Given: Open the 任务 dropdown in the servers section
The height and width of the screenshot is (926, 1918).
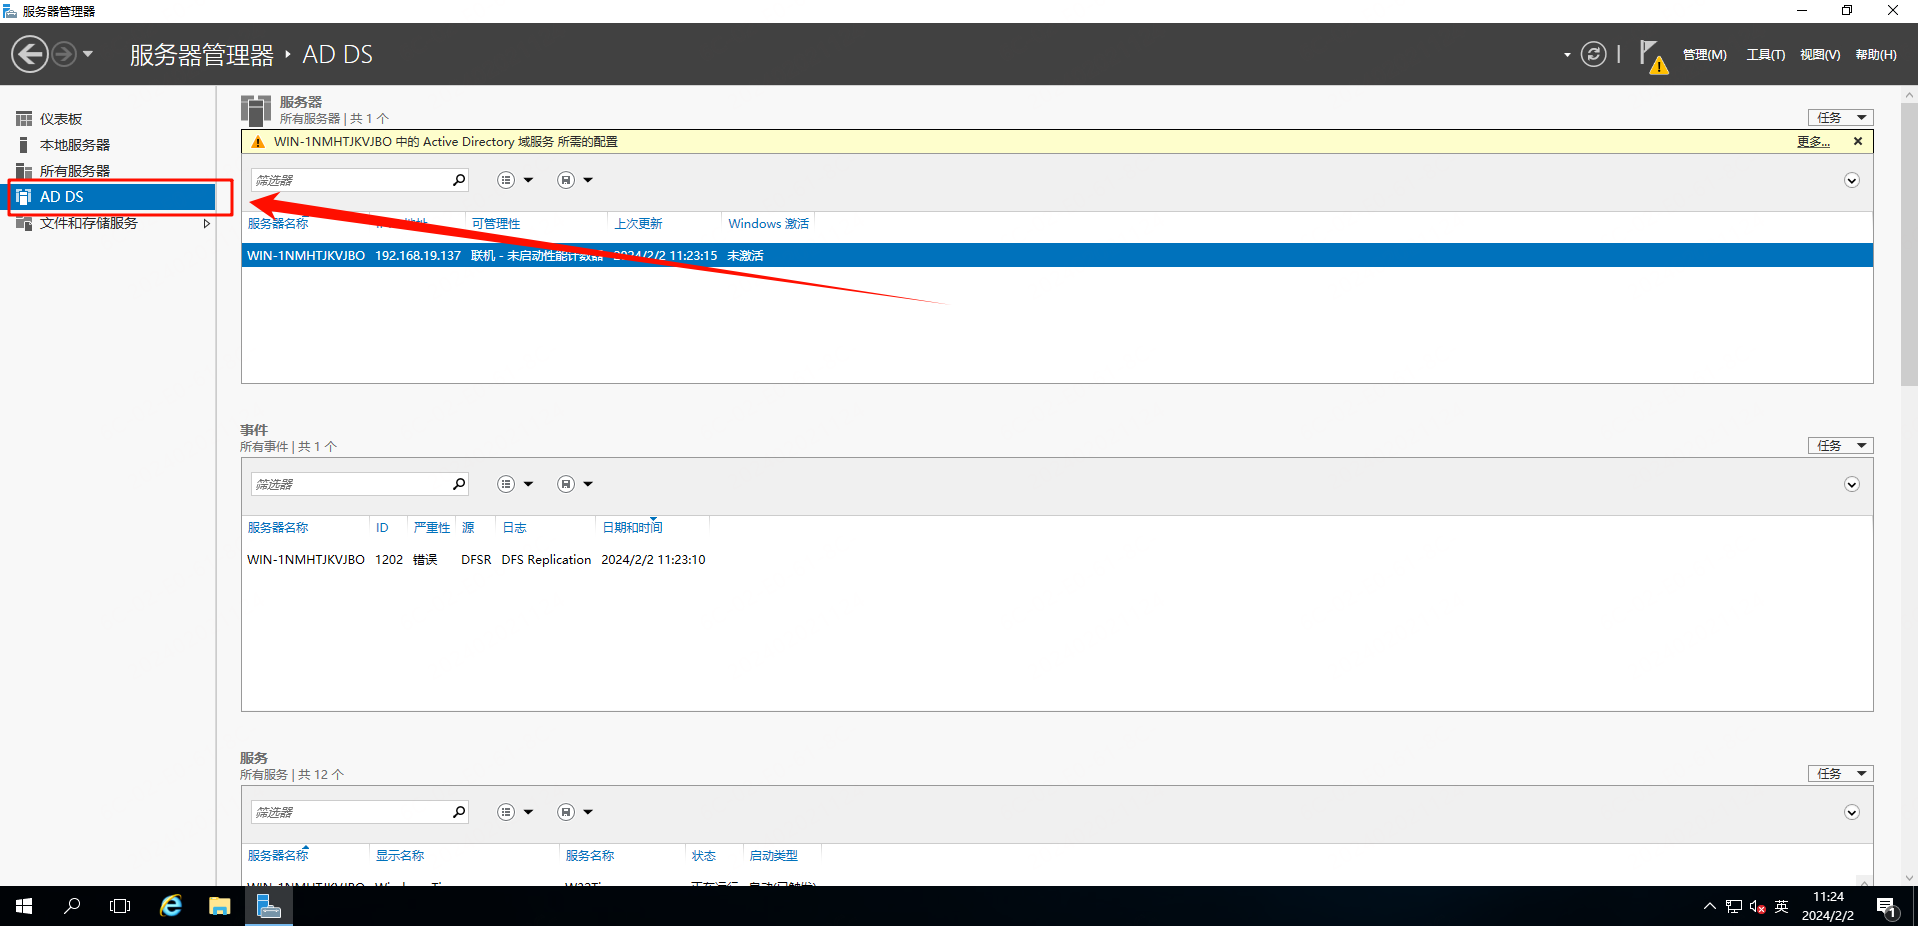Looking at the screenshot, I should click(x=1840, y=118).
